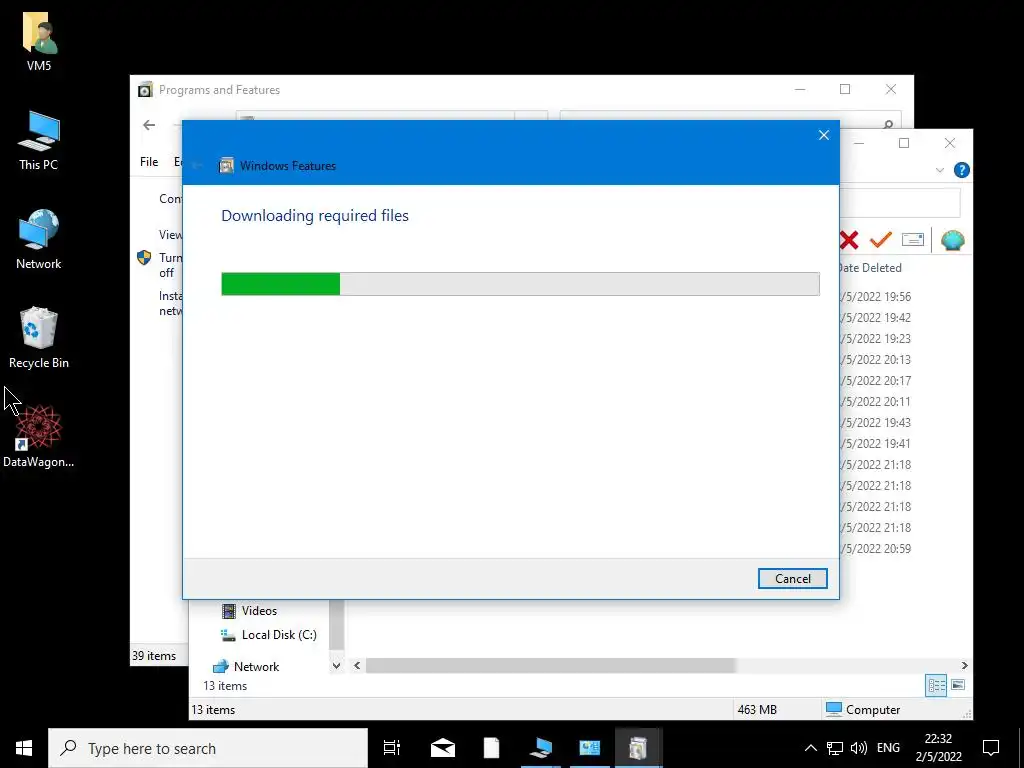Open the VM5 user folder on desktop
This screenshot has height=768, width=1024.
39,40
